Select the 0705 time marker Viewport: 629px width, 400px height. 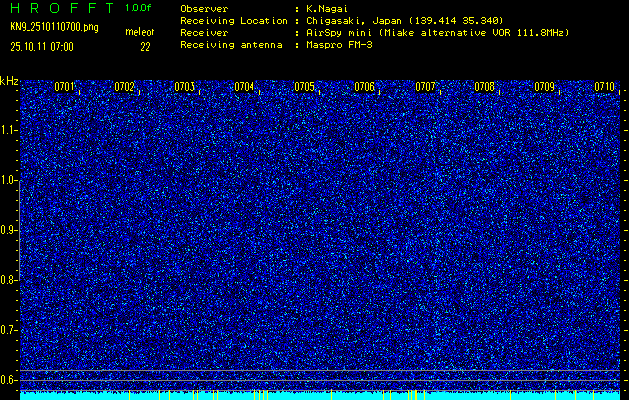coord(305,87)
